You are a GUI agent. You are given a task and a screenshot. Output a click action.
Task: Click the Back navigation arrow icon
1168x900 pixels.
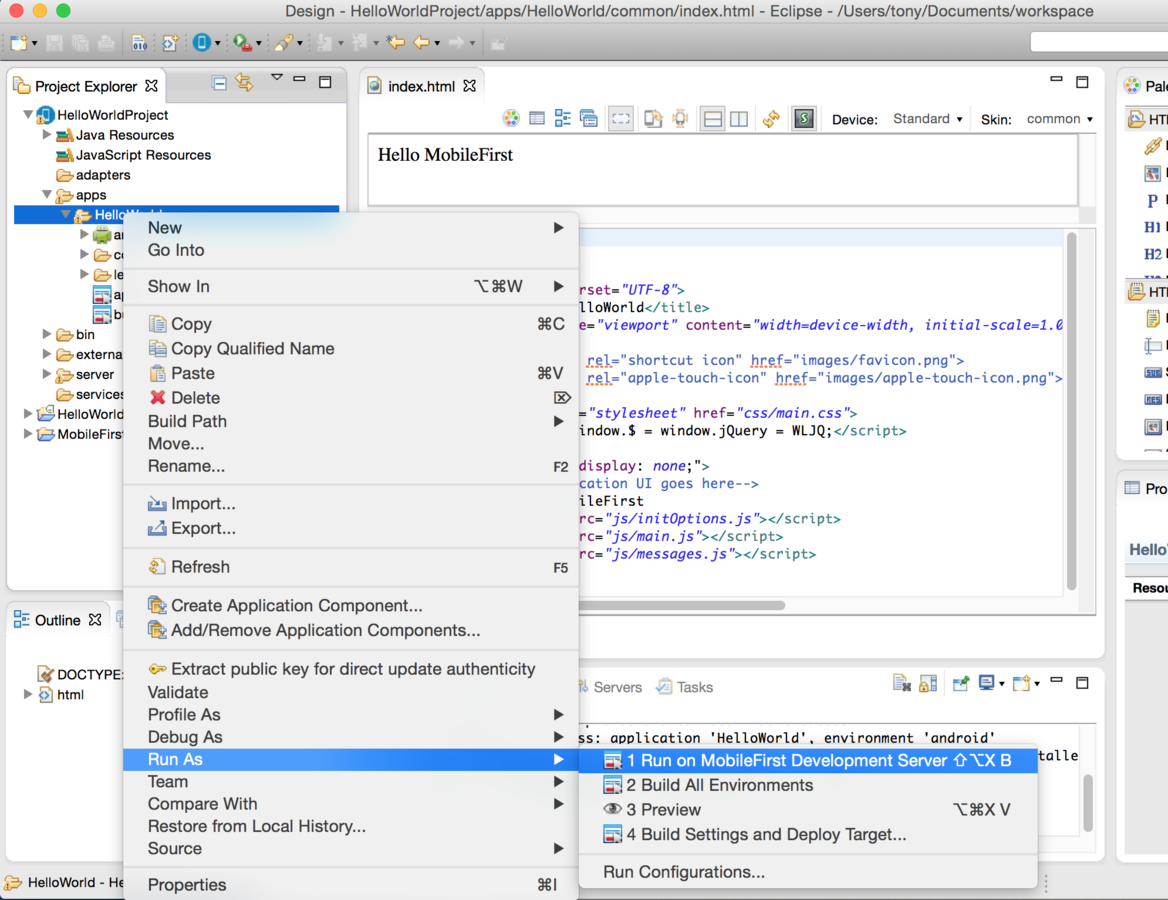tap(422, 42)
